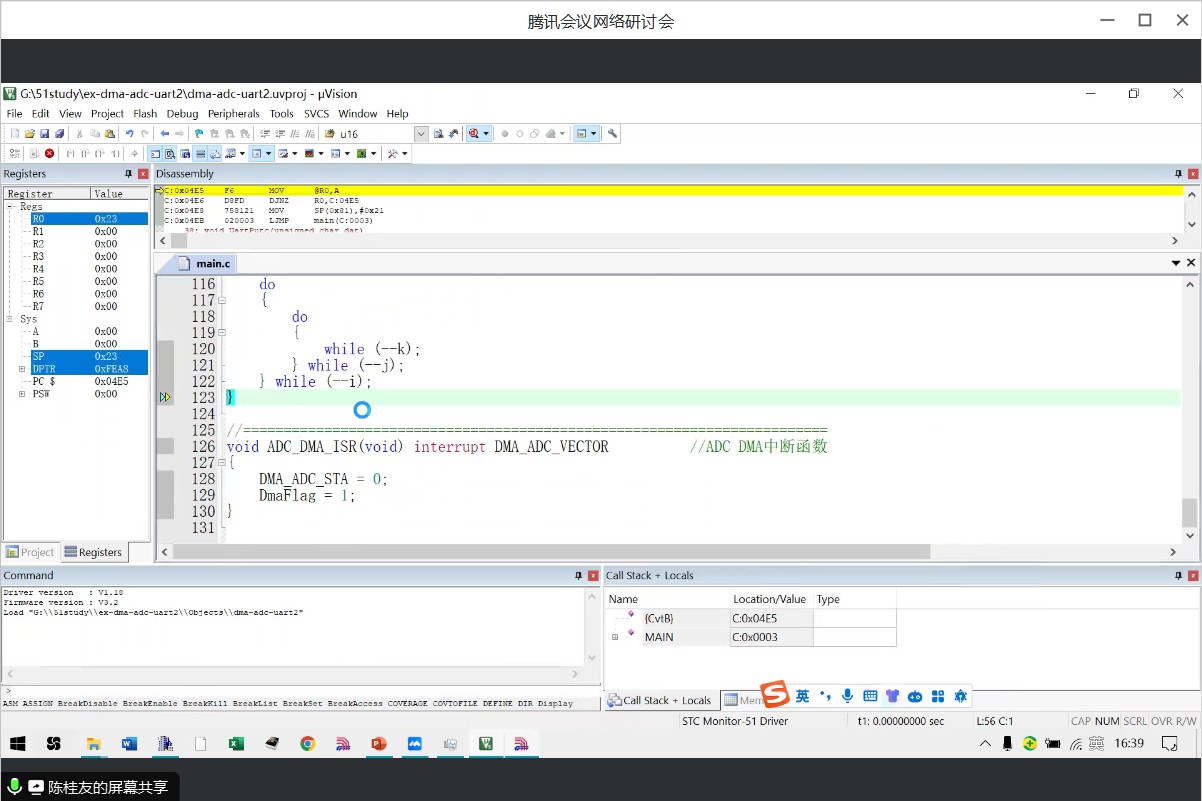Viewport: 1202px width, 801px height.
Task: Toggle the Registers Window toolbar button
Action: 200,153
